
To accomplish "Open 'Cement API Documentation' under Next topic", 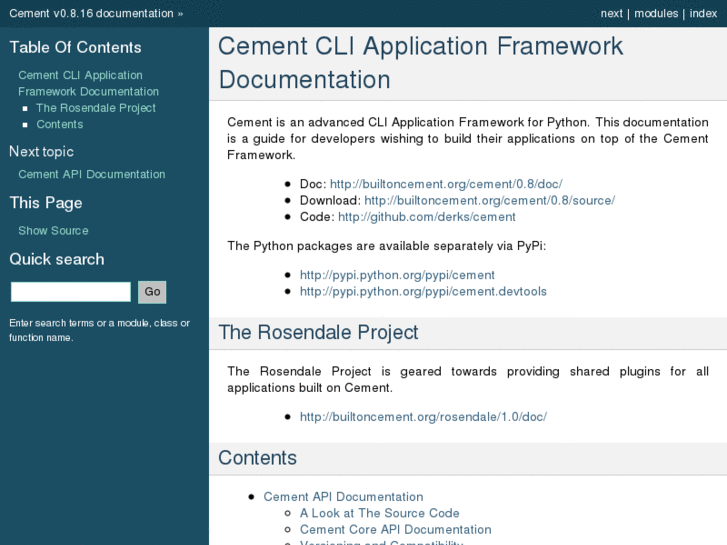I will click(x=92, y=174).
